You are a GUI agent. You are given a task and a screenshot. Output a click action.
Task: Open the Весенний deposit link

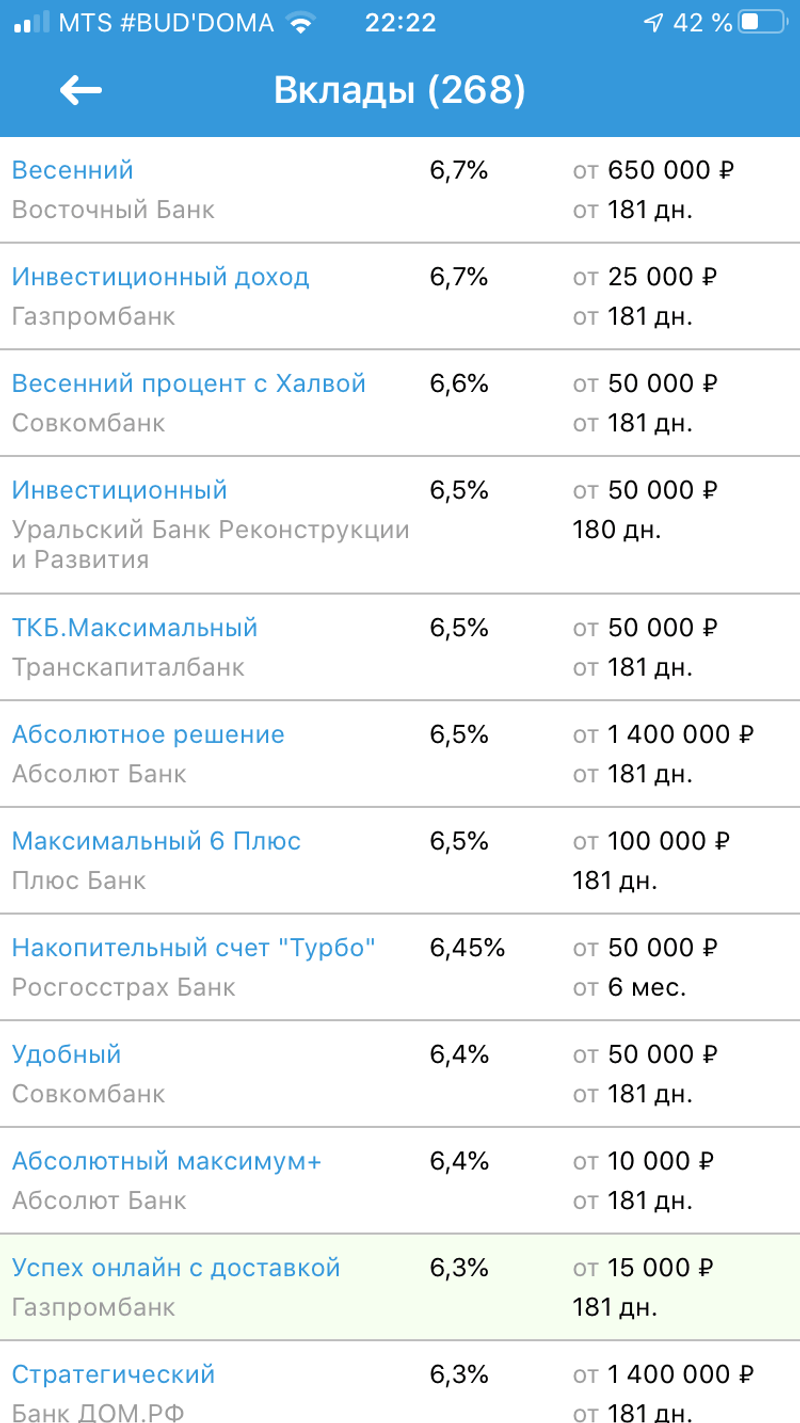coord(72,170)
